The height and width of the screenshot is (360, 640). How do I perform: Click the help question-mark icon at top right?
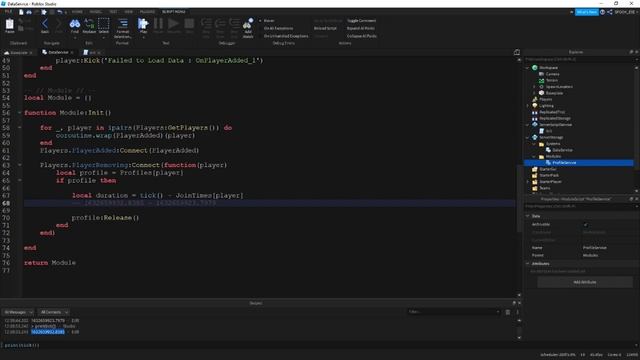point(602,12)
